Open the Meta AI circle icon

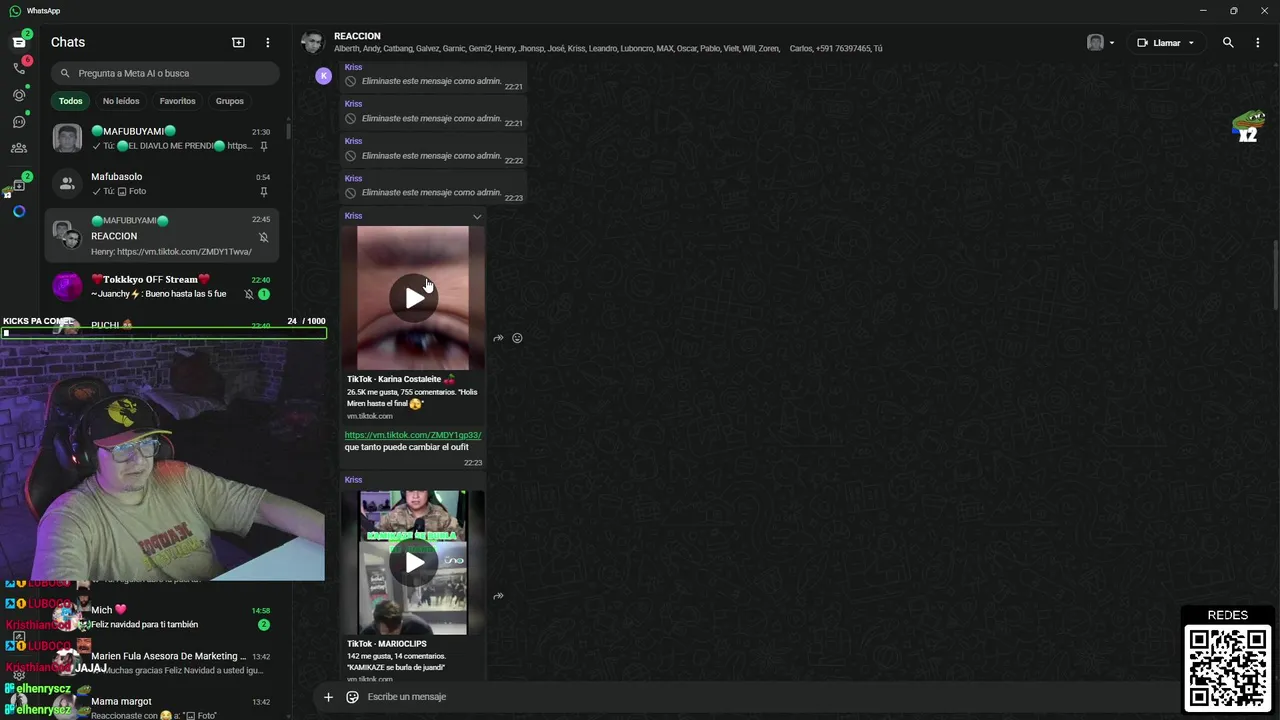coord(18,211)
